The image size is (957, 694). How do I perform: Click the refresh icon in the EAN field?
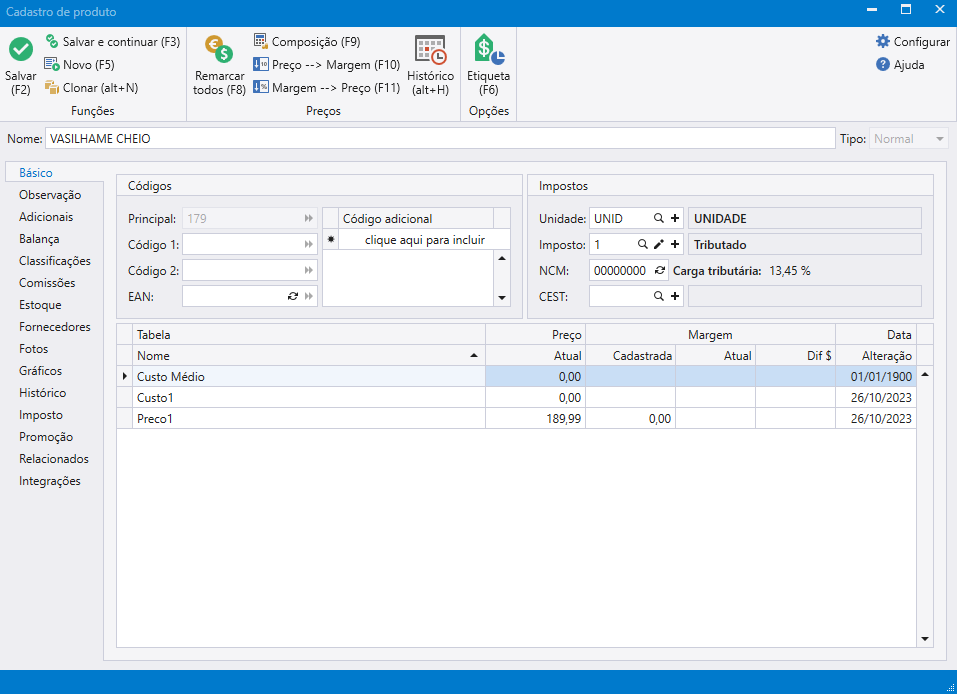[x=293, y=296]
